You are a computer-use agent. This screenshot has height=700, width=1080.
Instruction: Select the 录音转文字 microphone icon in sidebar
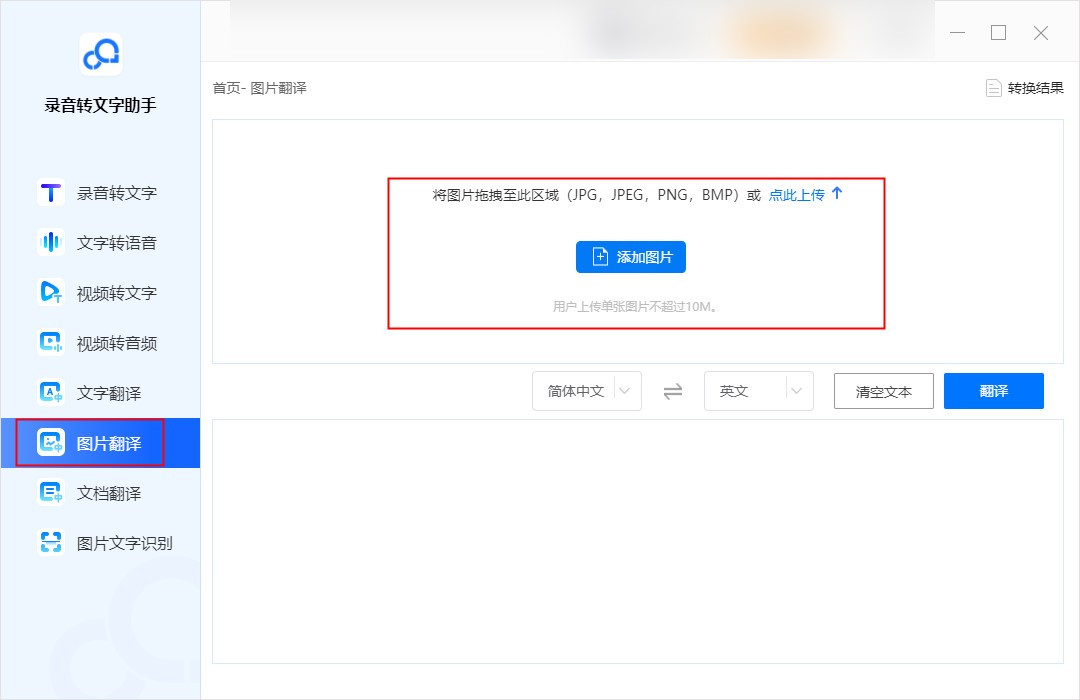pyautogui.click(x=50, y=192)
